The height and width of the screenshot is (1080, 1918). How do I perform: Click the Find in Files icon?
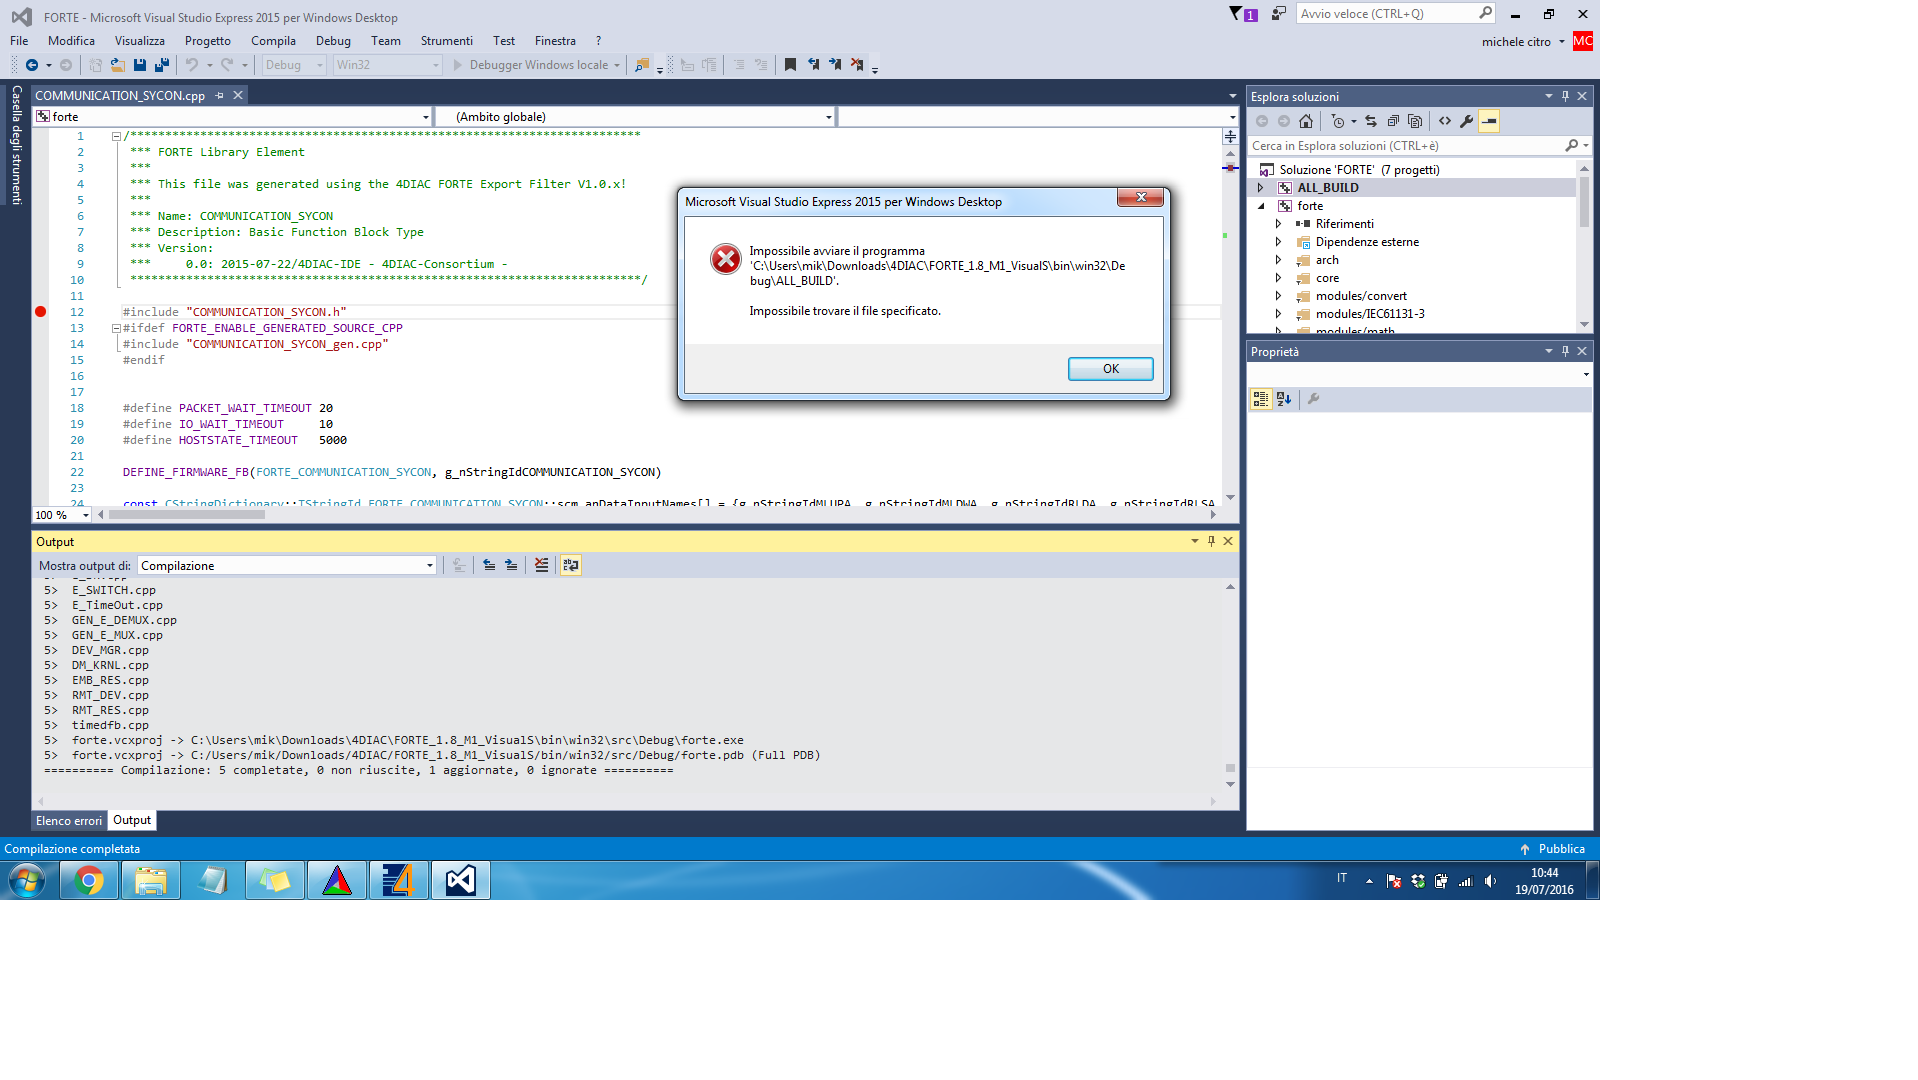pyautogui.click(x=642, y=65)
